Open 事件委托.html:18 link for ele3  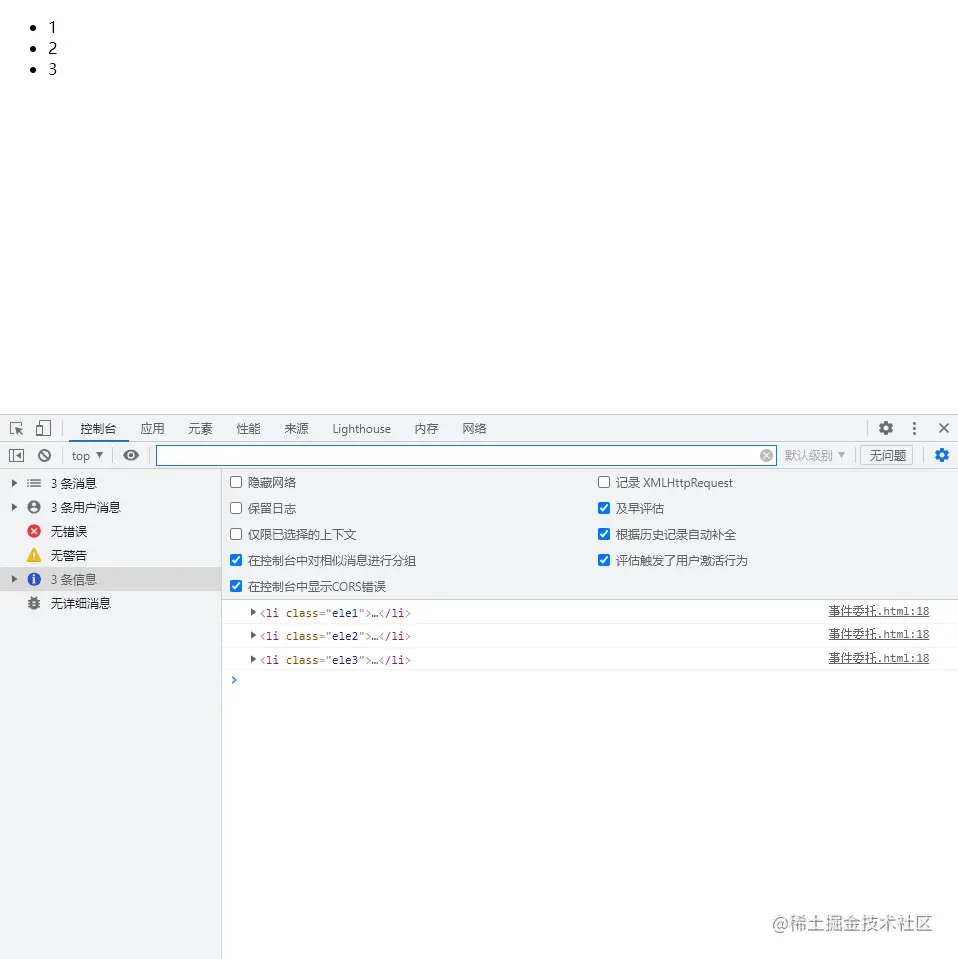click(x=878, y=658)
